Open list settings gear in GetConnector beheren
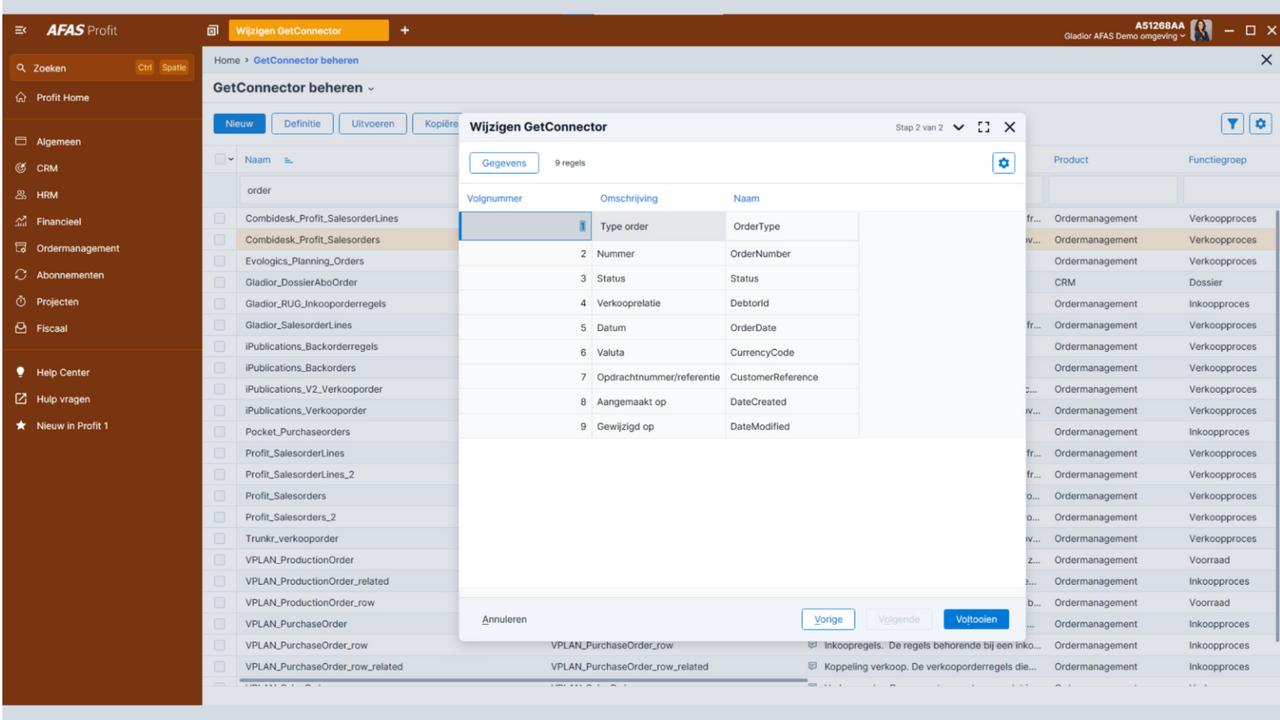 click(1260, 124)
